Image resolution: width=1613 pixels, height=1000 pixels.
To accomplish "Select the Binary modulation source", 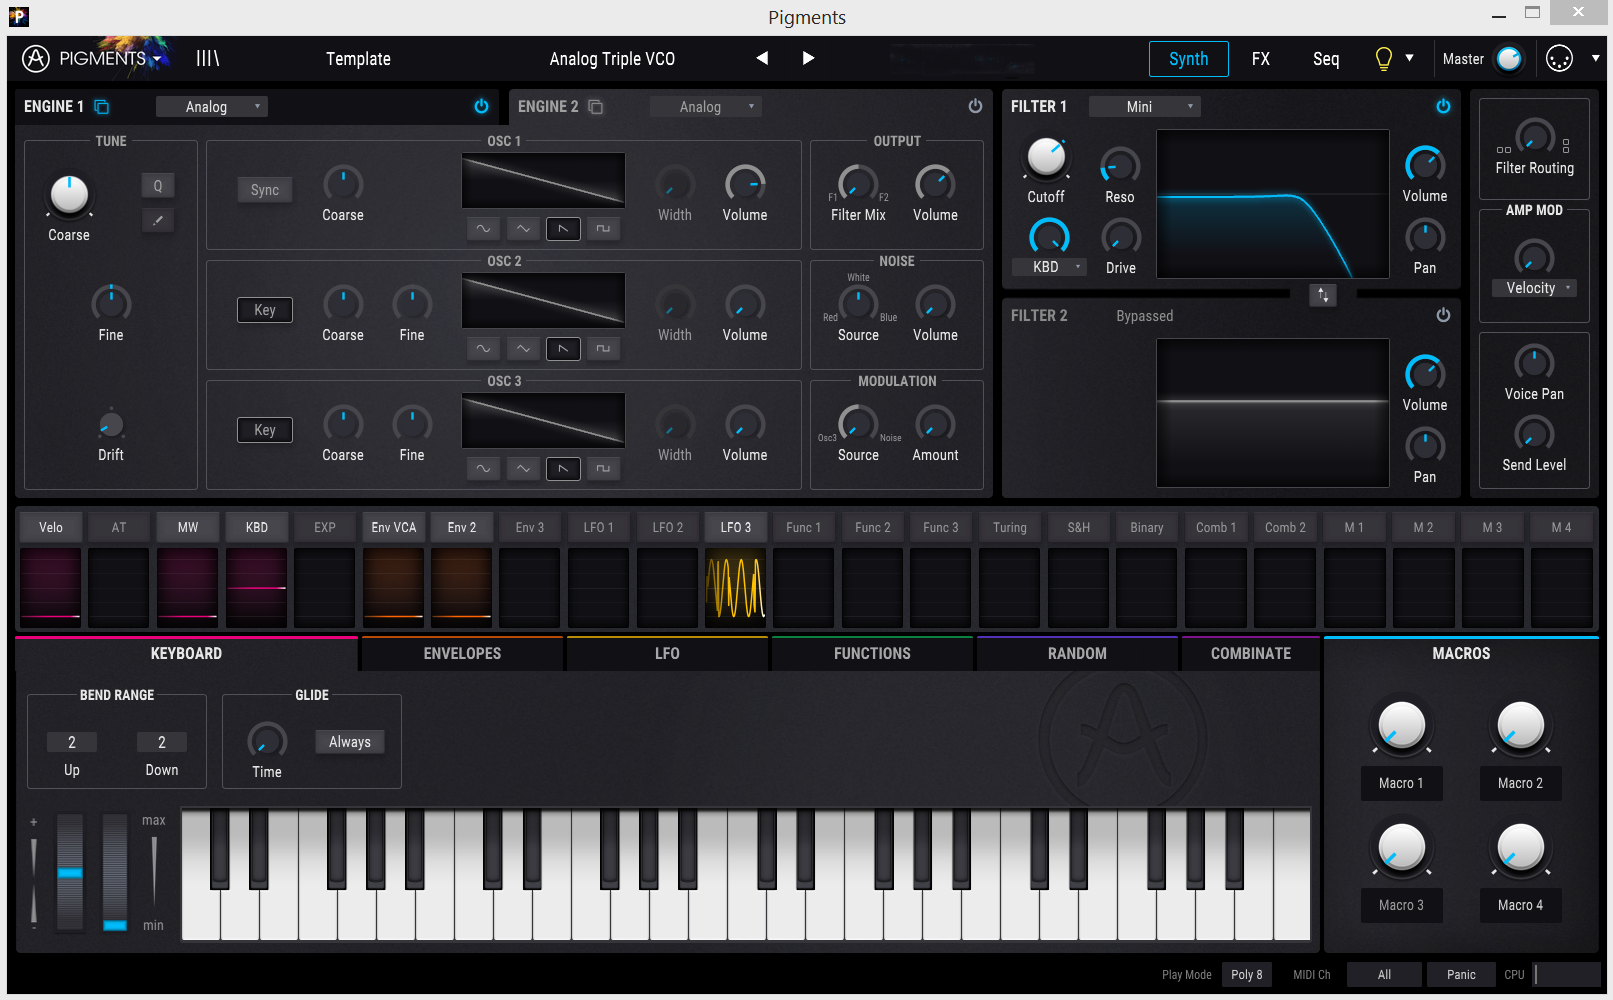I will coord(1147,527).
